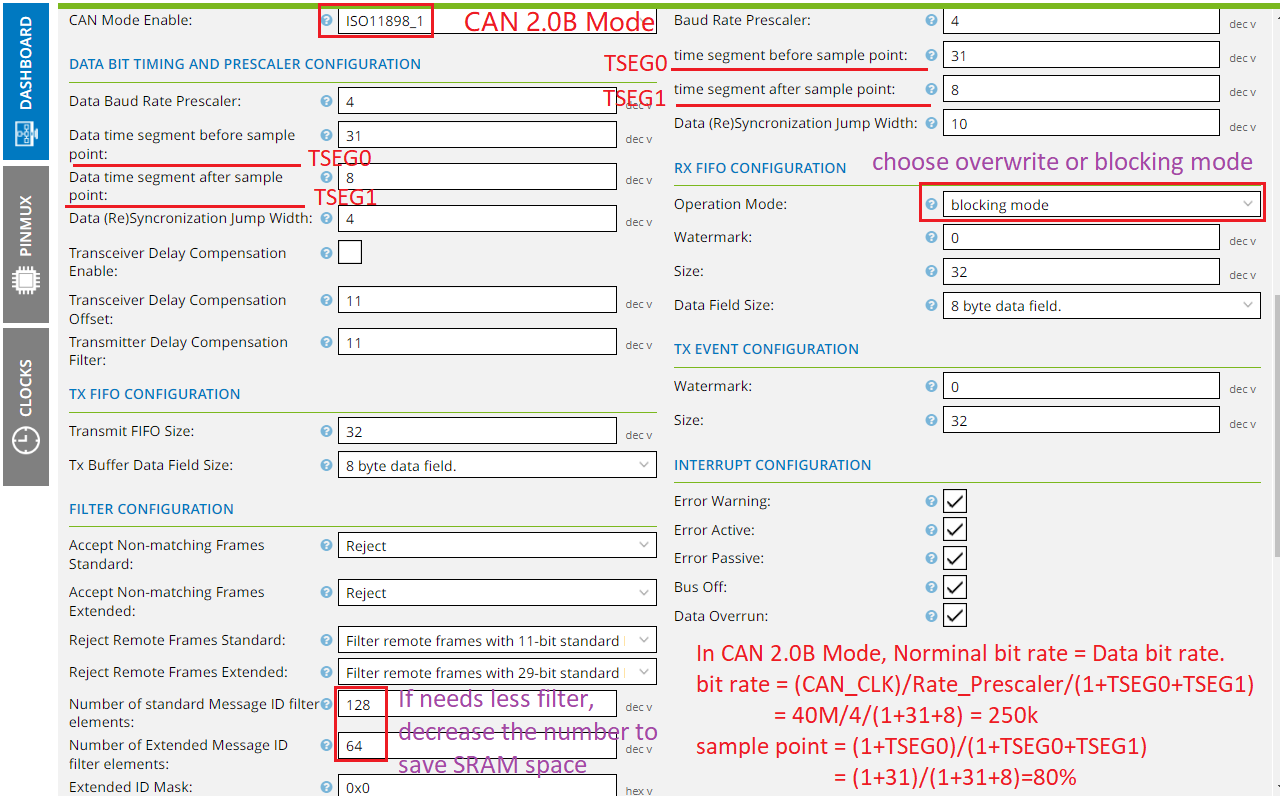Open the Dashboard sidebar tab
Viewport: 1280px width, 799px height.
tap(25, 80)
